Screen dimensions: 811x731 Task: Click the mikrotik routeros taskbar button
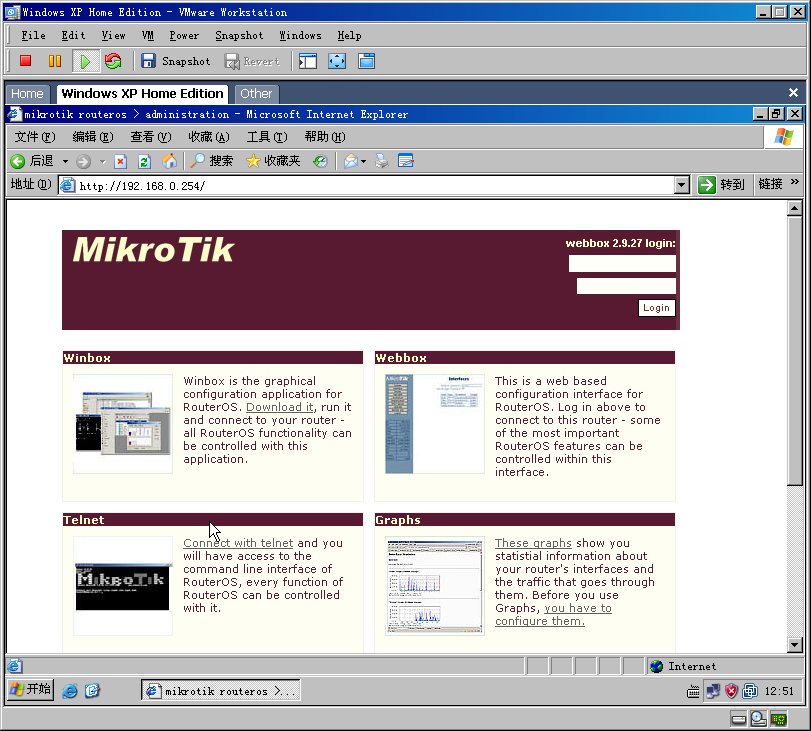tap(220, 691)
